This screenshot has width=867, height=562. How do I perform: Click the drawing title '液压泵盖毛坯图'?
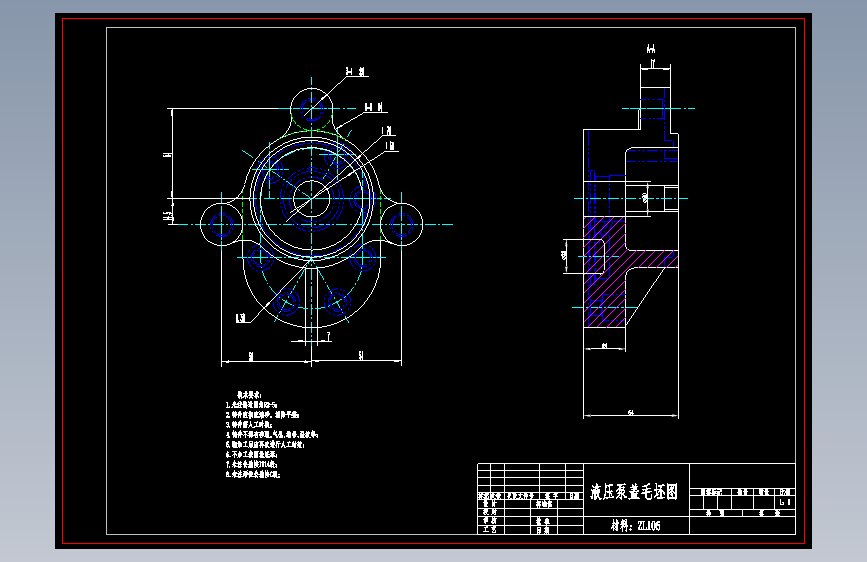pyautogui.click(x=634, y=491)
